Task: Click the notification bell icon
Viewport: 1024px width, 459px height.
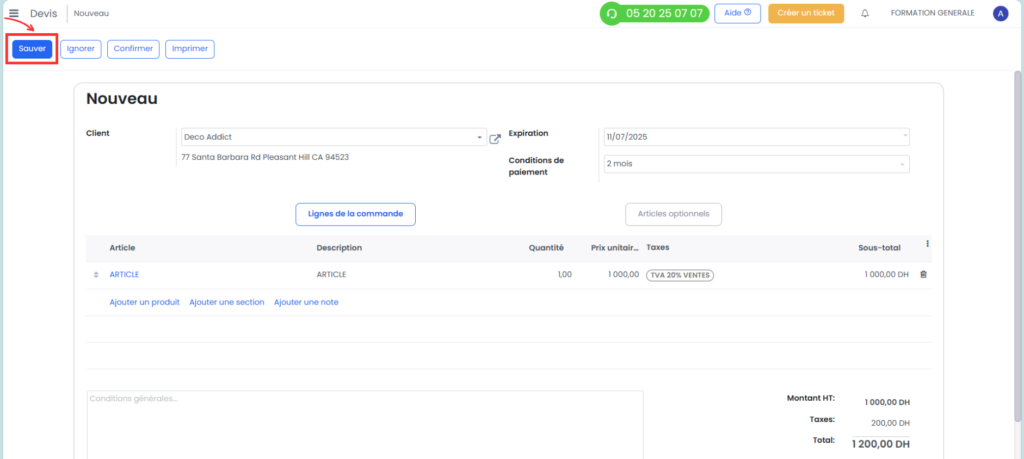Action: point(865,13)
